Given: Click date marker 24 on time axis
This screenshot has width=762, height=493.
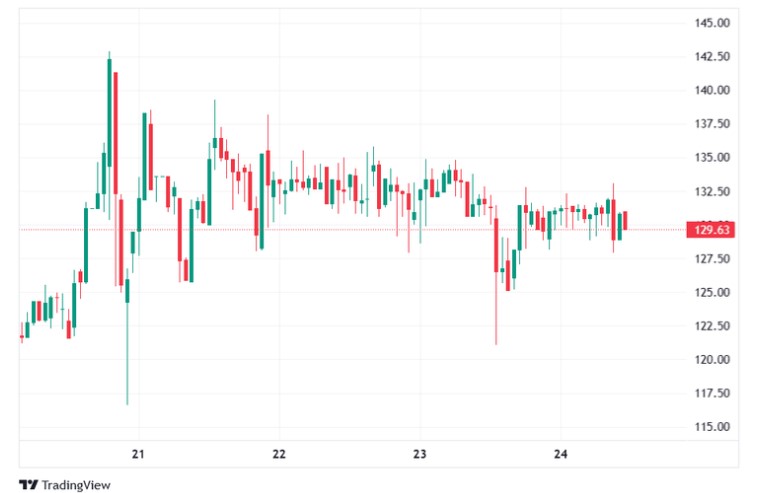Looking at the screenshot, I should coord(560,454).
